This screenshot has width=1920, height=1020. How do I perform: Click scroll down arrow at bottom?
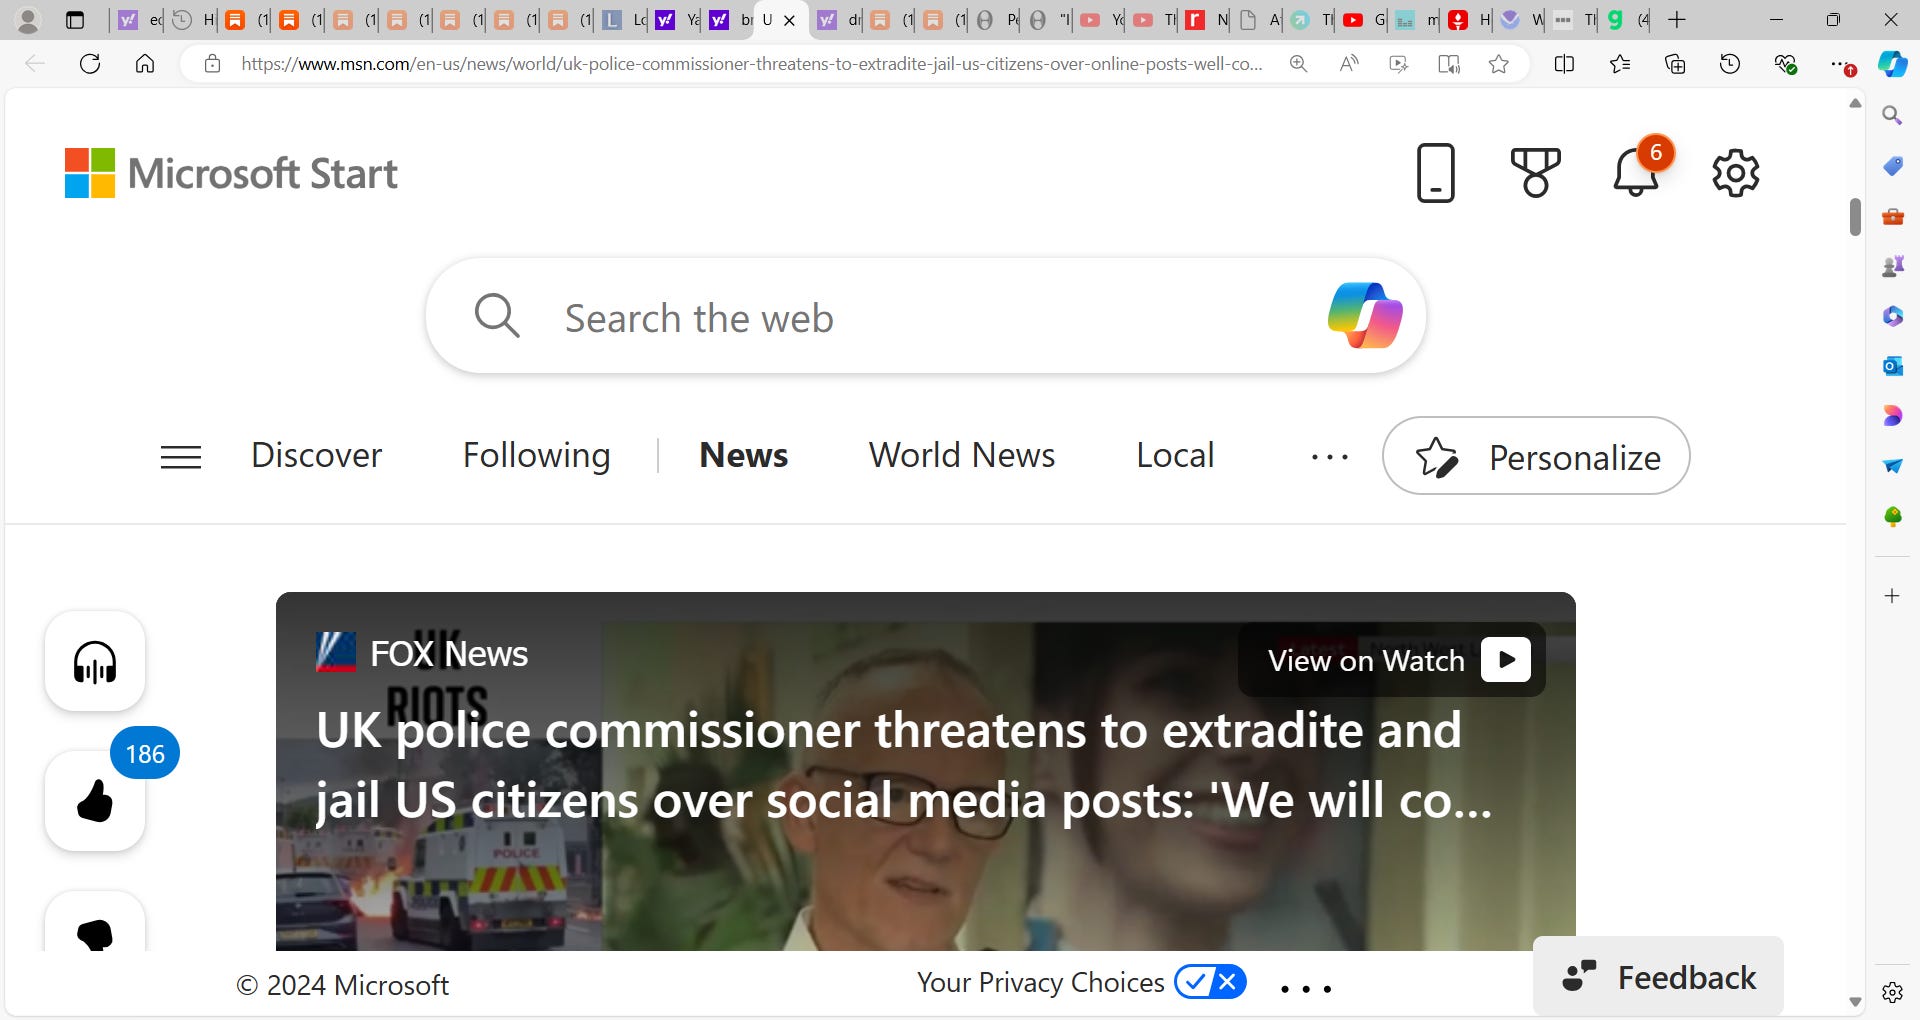(x=1855, y=1001)
